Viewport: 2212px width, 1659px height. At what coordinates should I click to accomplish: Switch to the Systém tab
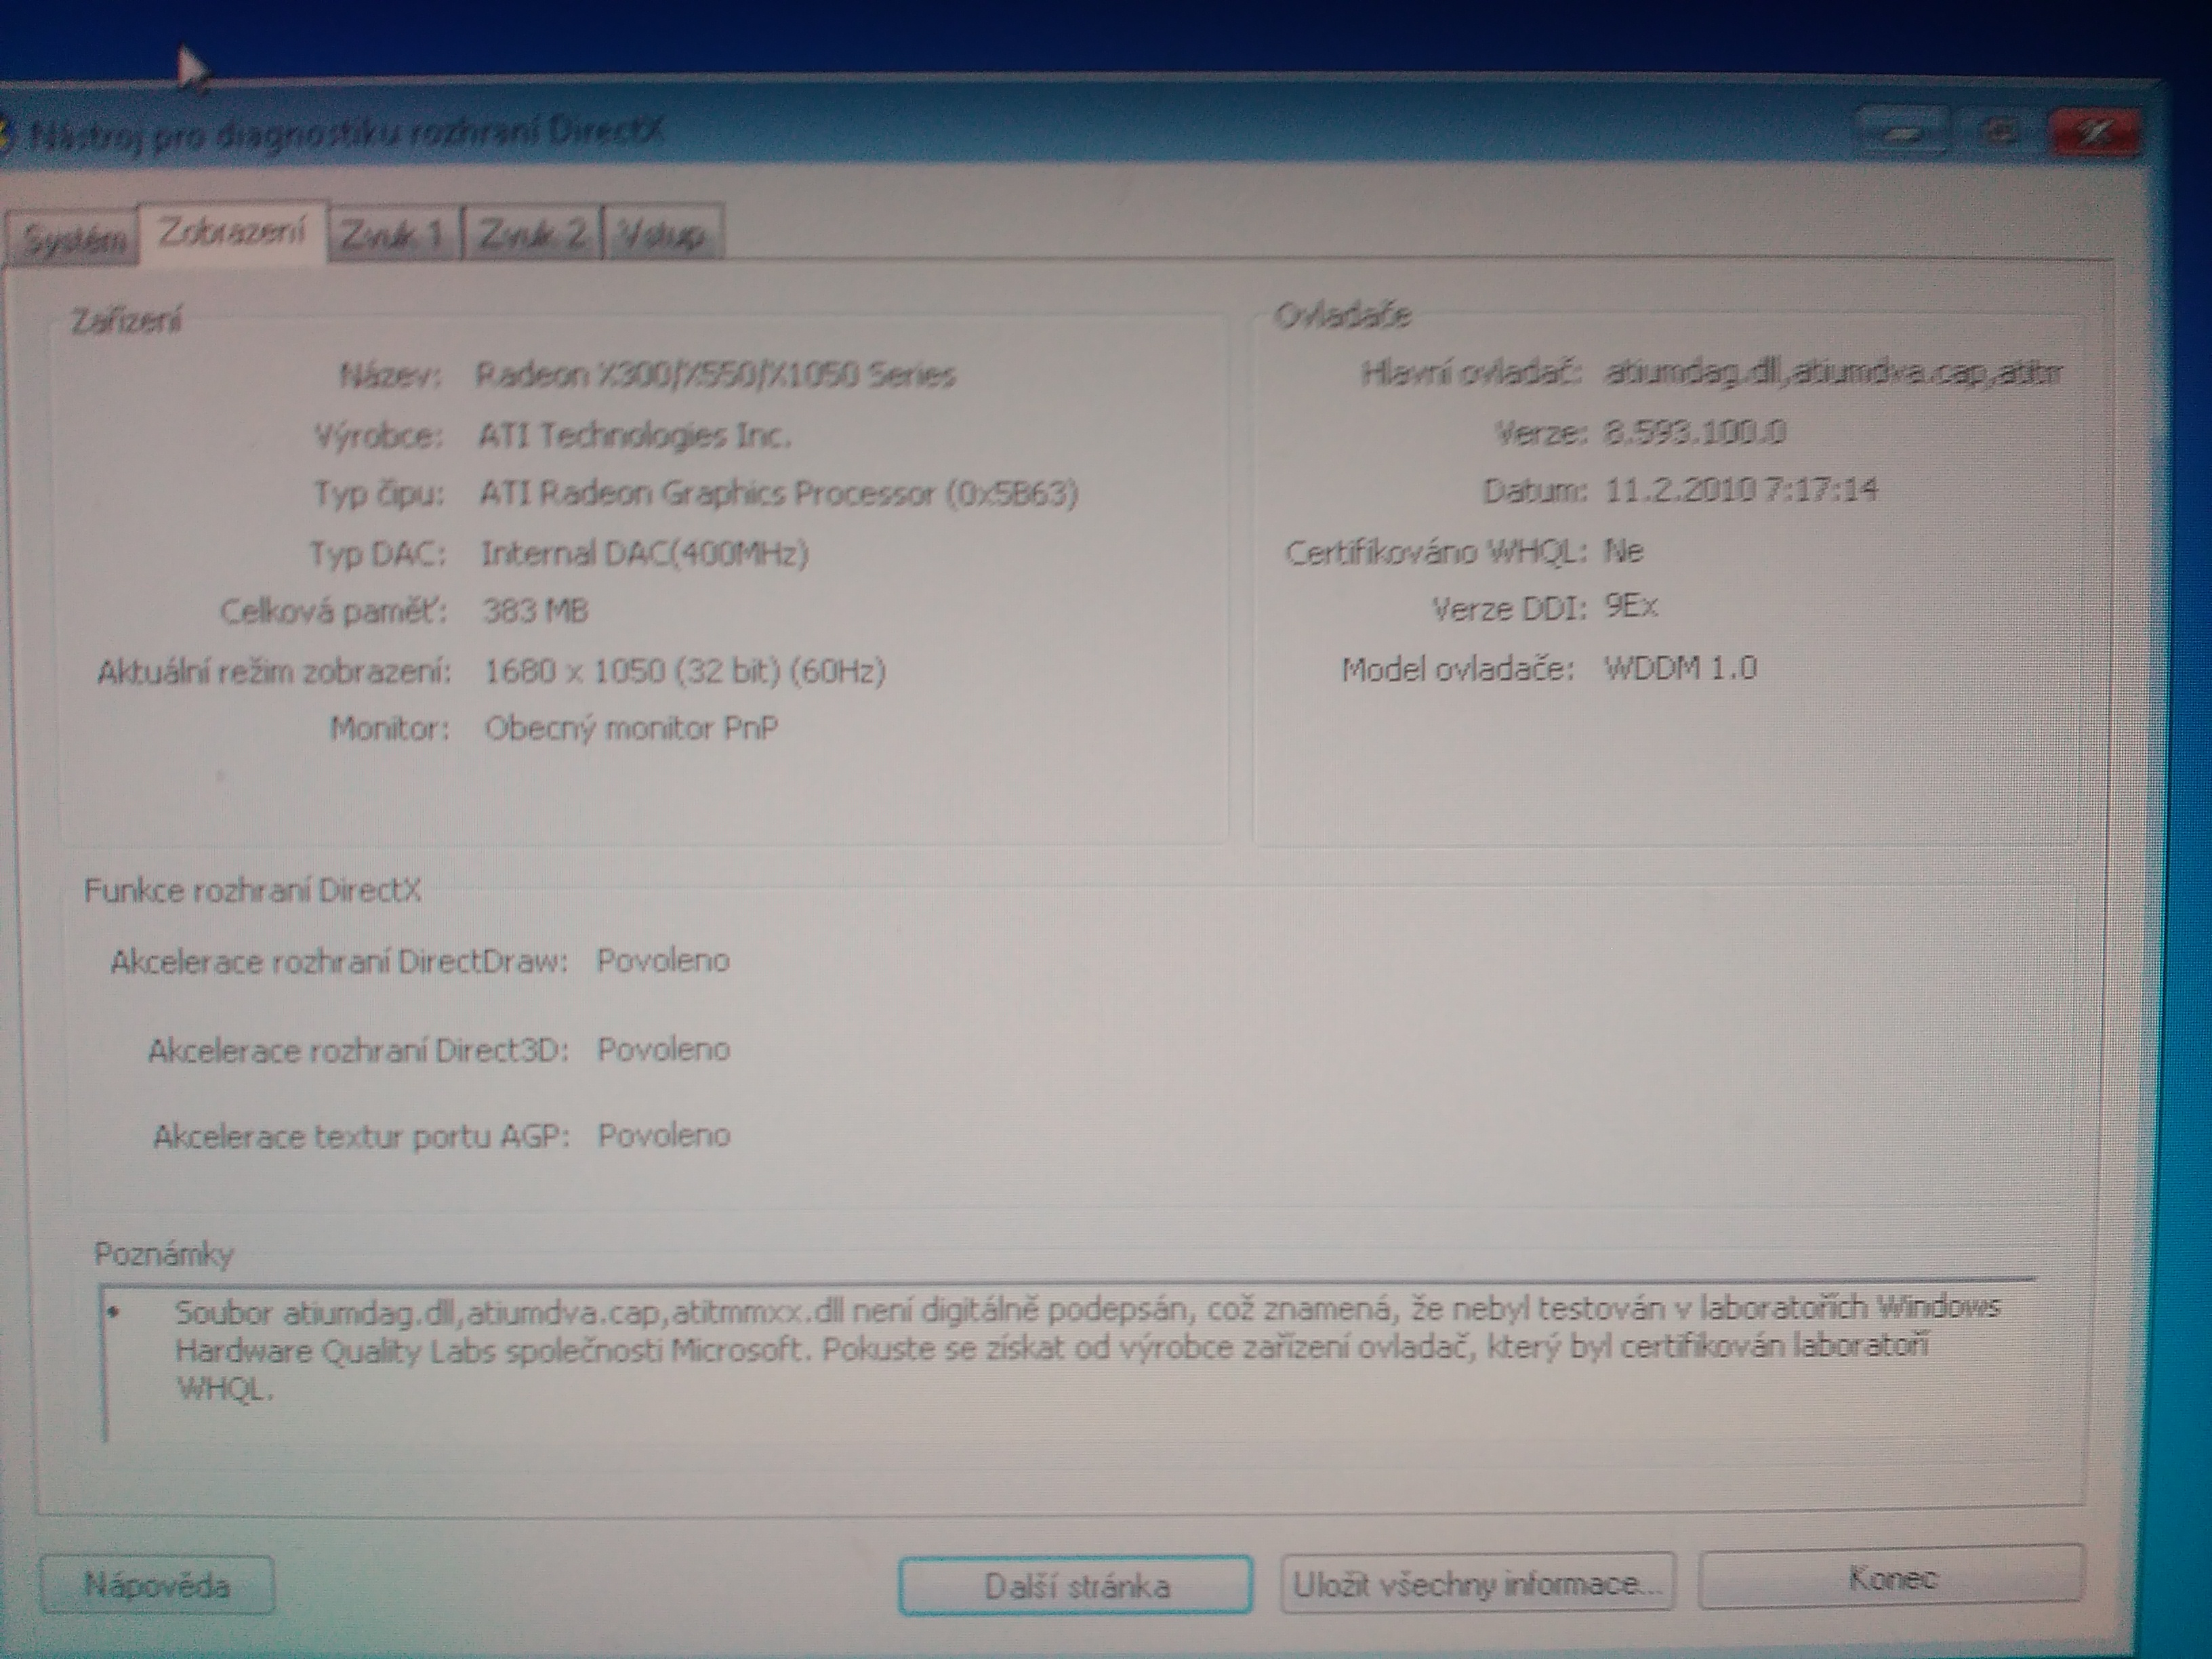[x=72, y=240]
